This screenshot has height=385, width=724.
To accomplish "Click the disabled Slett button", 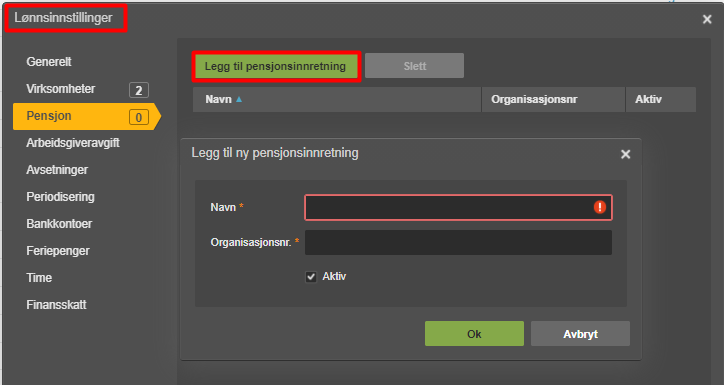I will pyautogui.click(x=414, y=66).
